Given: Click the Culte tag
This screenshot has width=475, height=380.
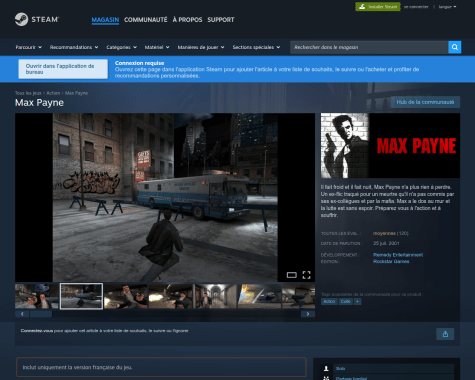Looking at the screenshot, I should (x=346, y=301).
